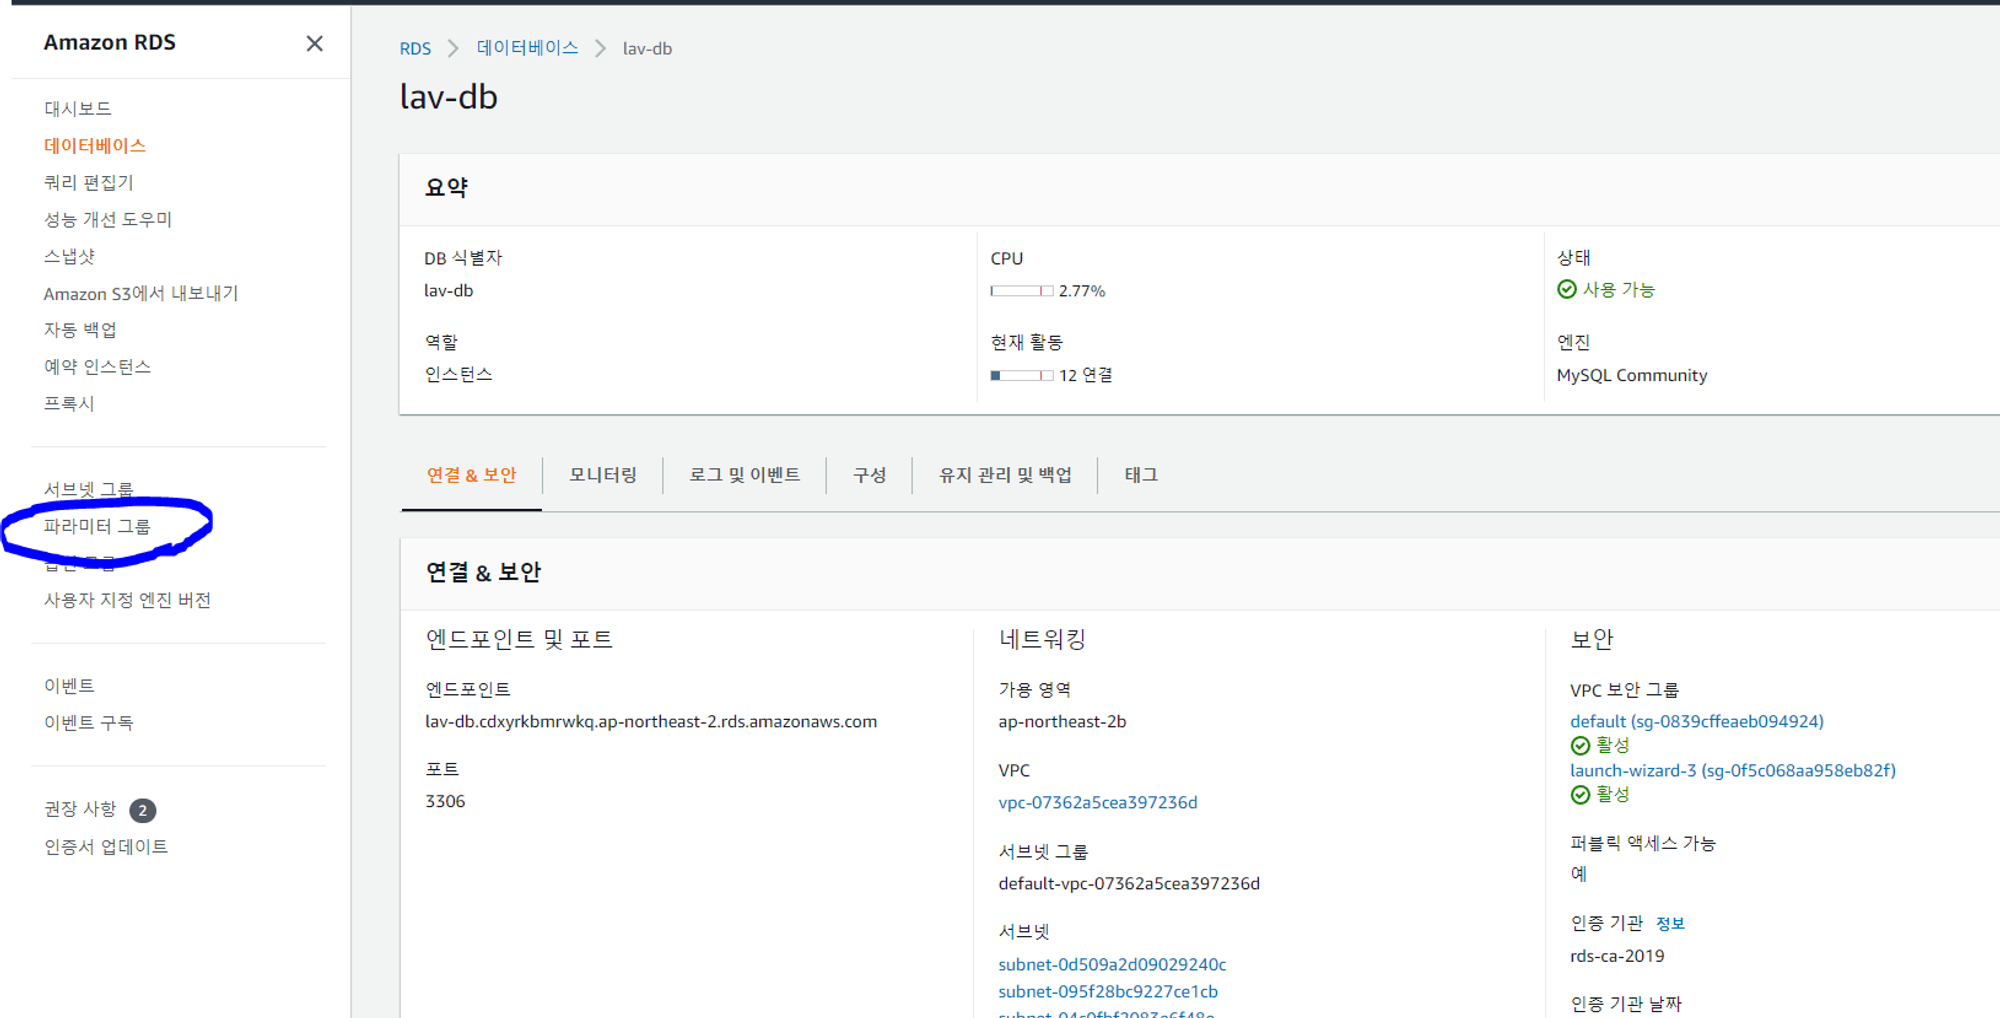Screen dimensions: 2000x1018
Task: Open 데이터베이스 in the sidebar
Action: click(x=95, y=145)
